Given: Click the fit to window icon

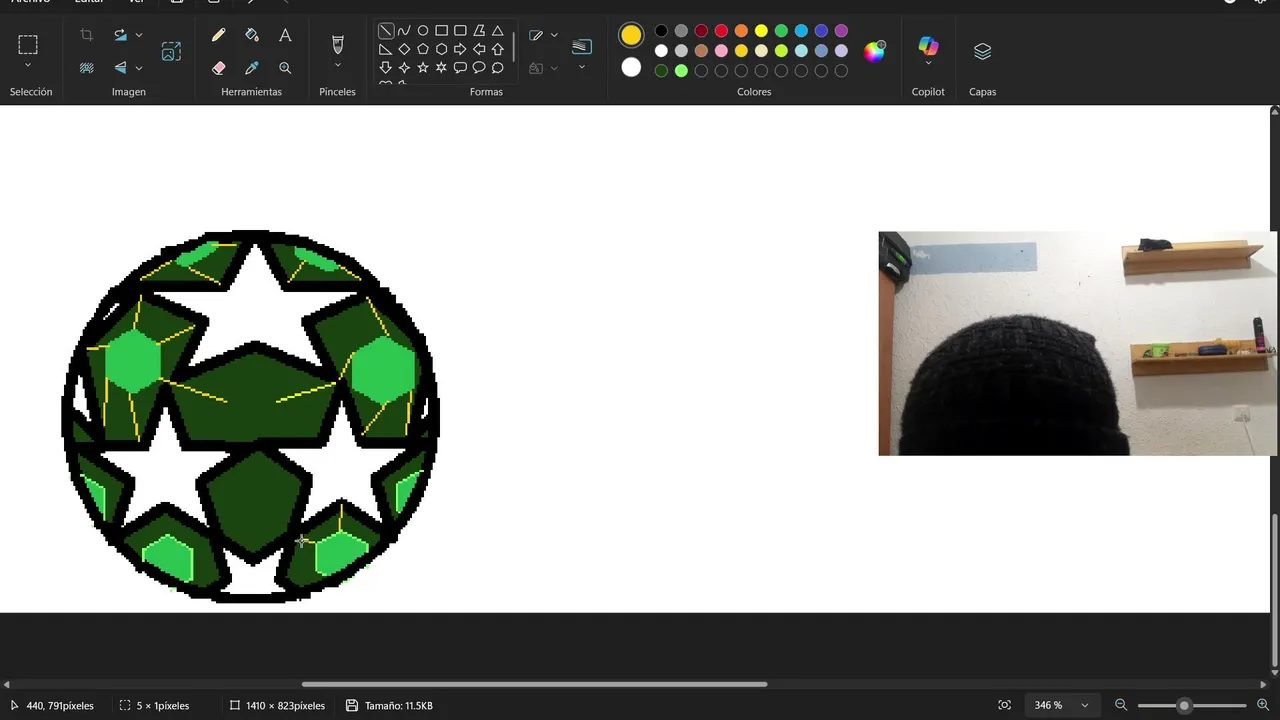Looking at the screenshot, I should point(1004,705).
